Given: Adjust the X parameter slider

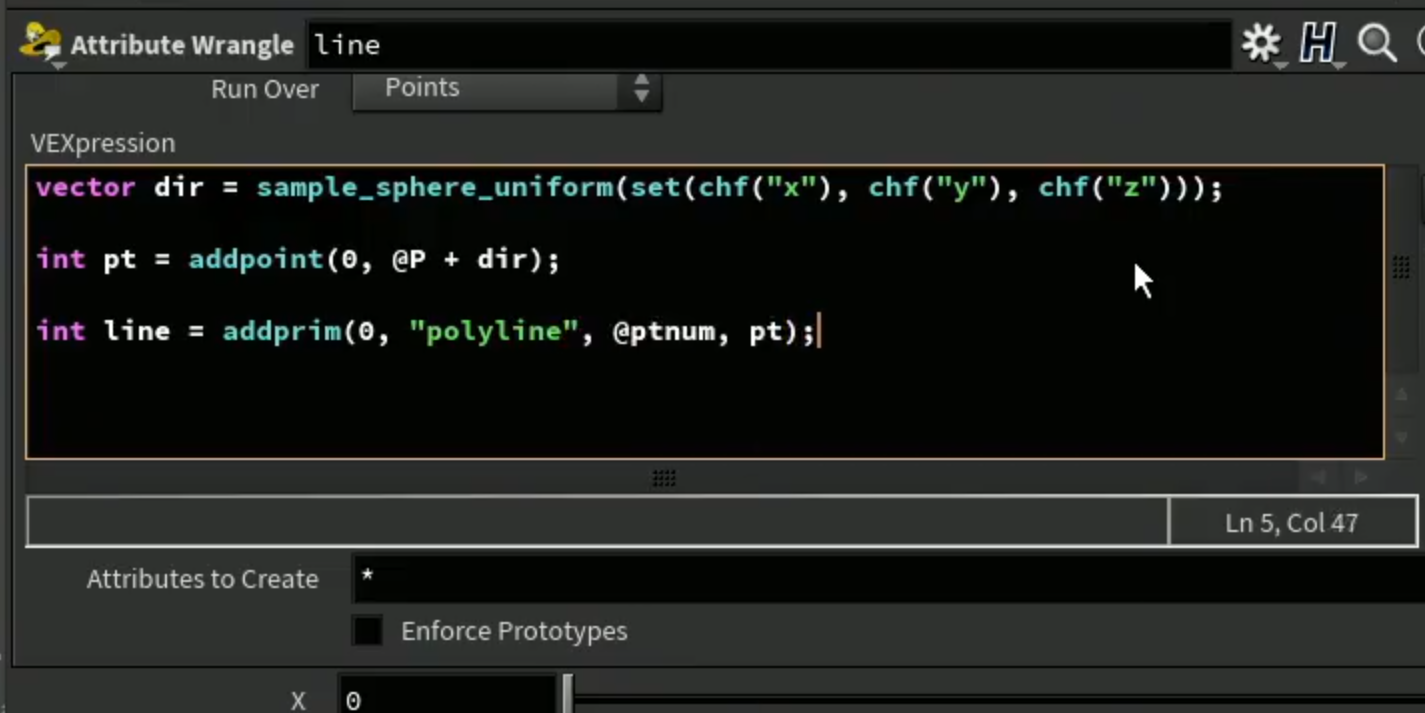Looking at the screenshot, I should coord(568,694).
